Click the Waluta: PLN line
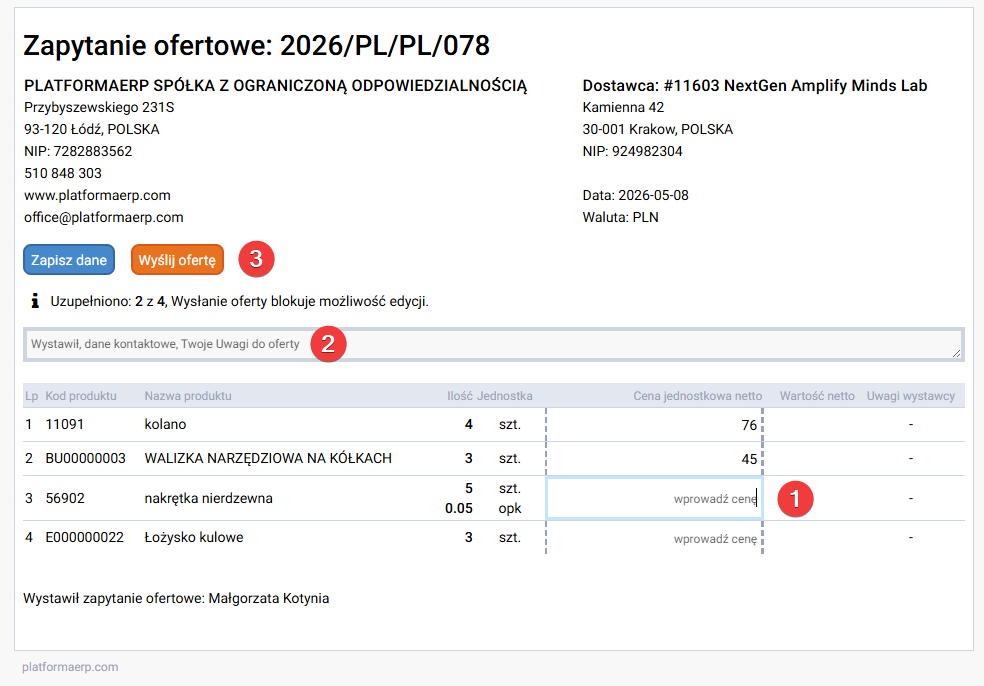 pyautogui.click(x=620, y=217)
